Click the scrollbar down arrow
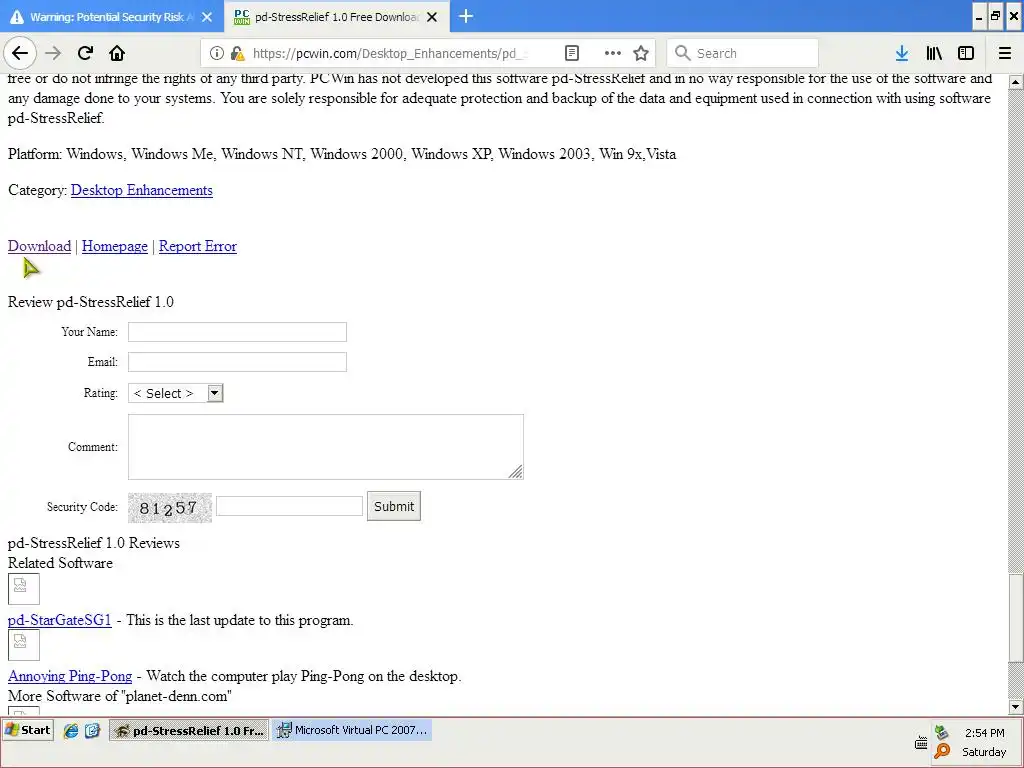This screenshot has height=768, width=1024. (1016, 707)
